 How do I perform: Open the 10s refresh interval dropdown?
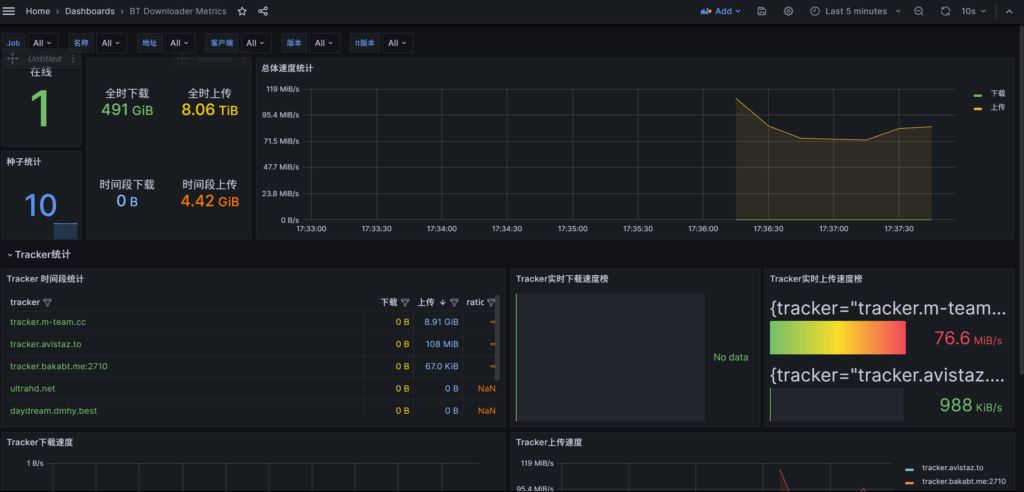click(x=973, y=11)
